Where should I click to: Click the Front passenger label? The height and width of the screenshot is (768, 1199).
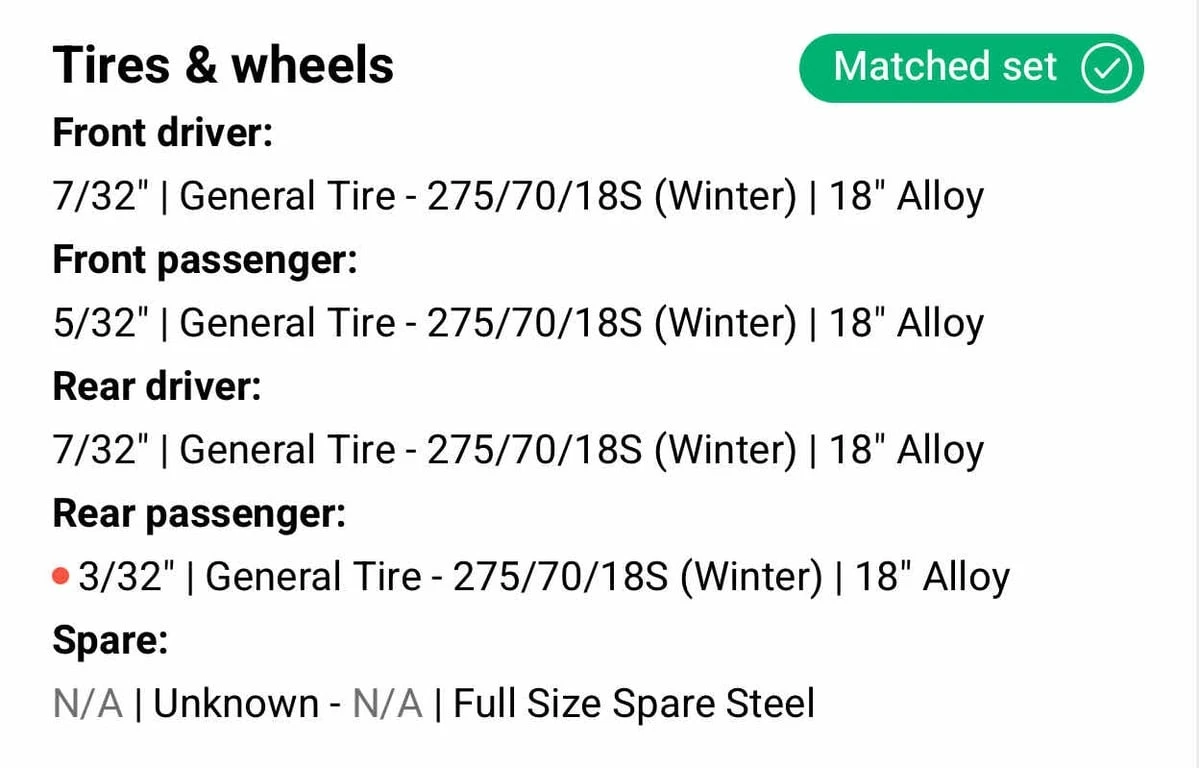(x=204, y=260)
